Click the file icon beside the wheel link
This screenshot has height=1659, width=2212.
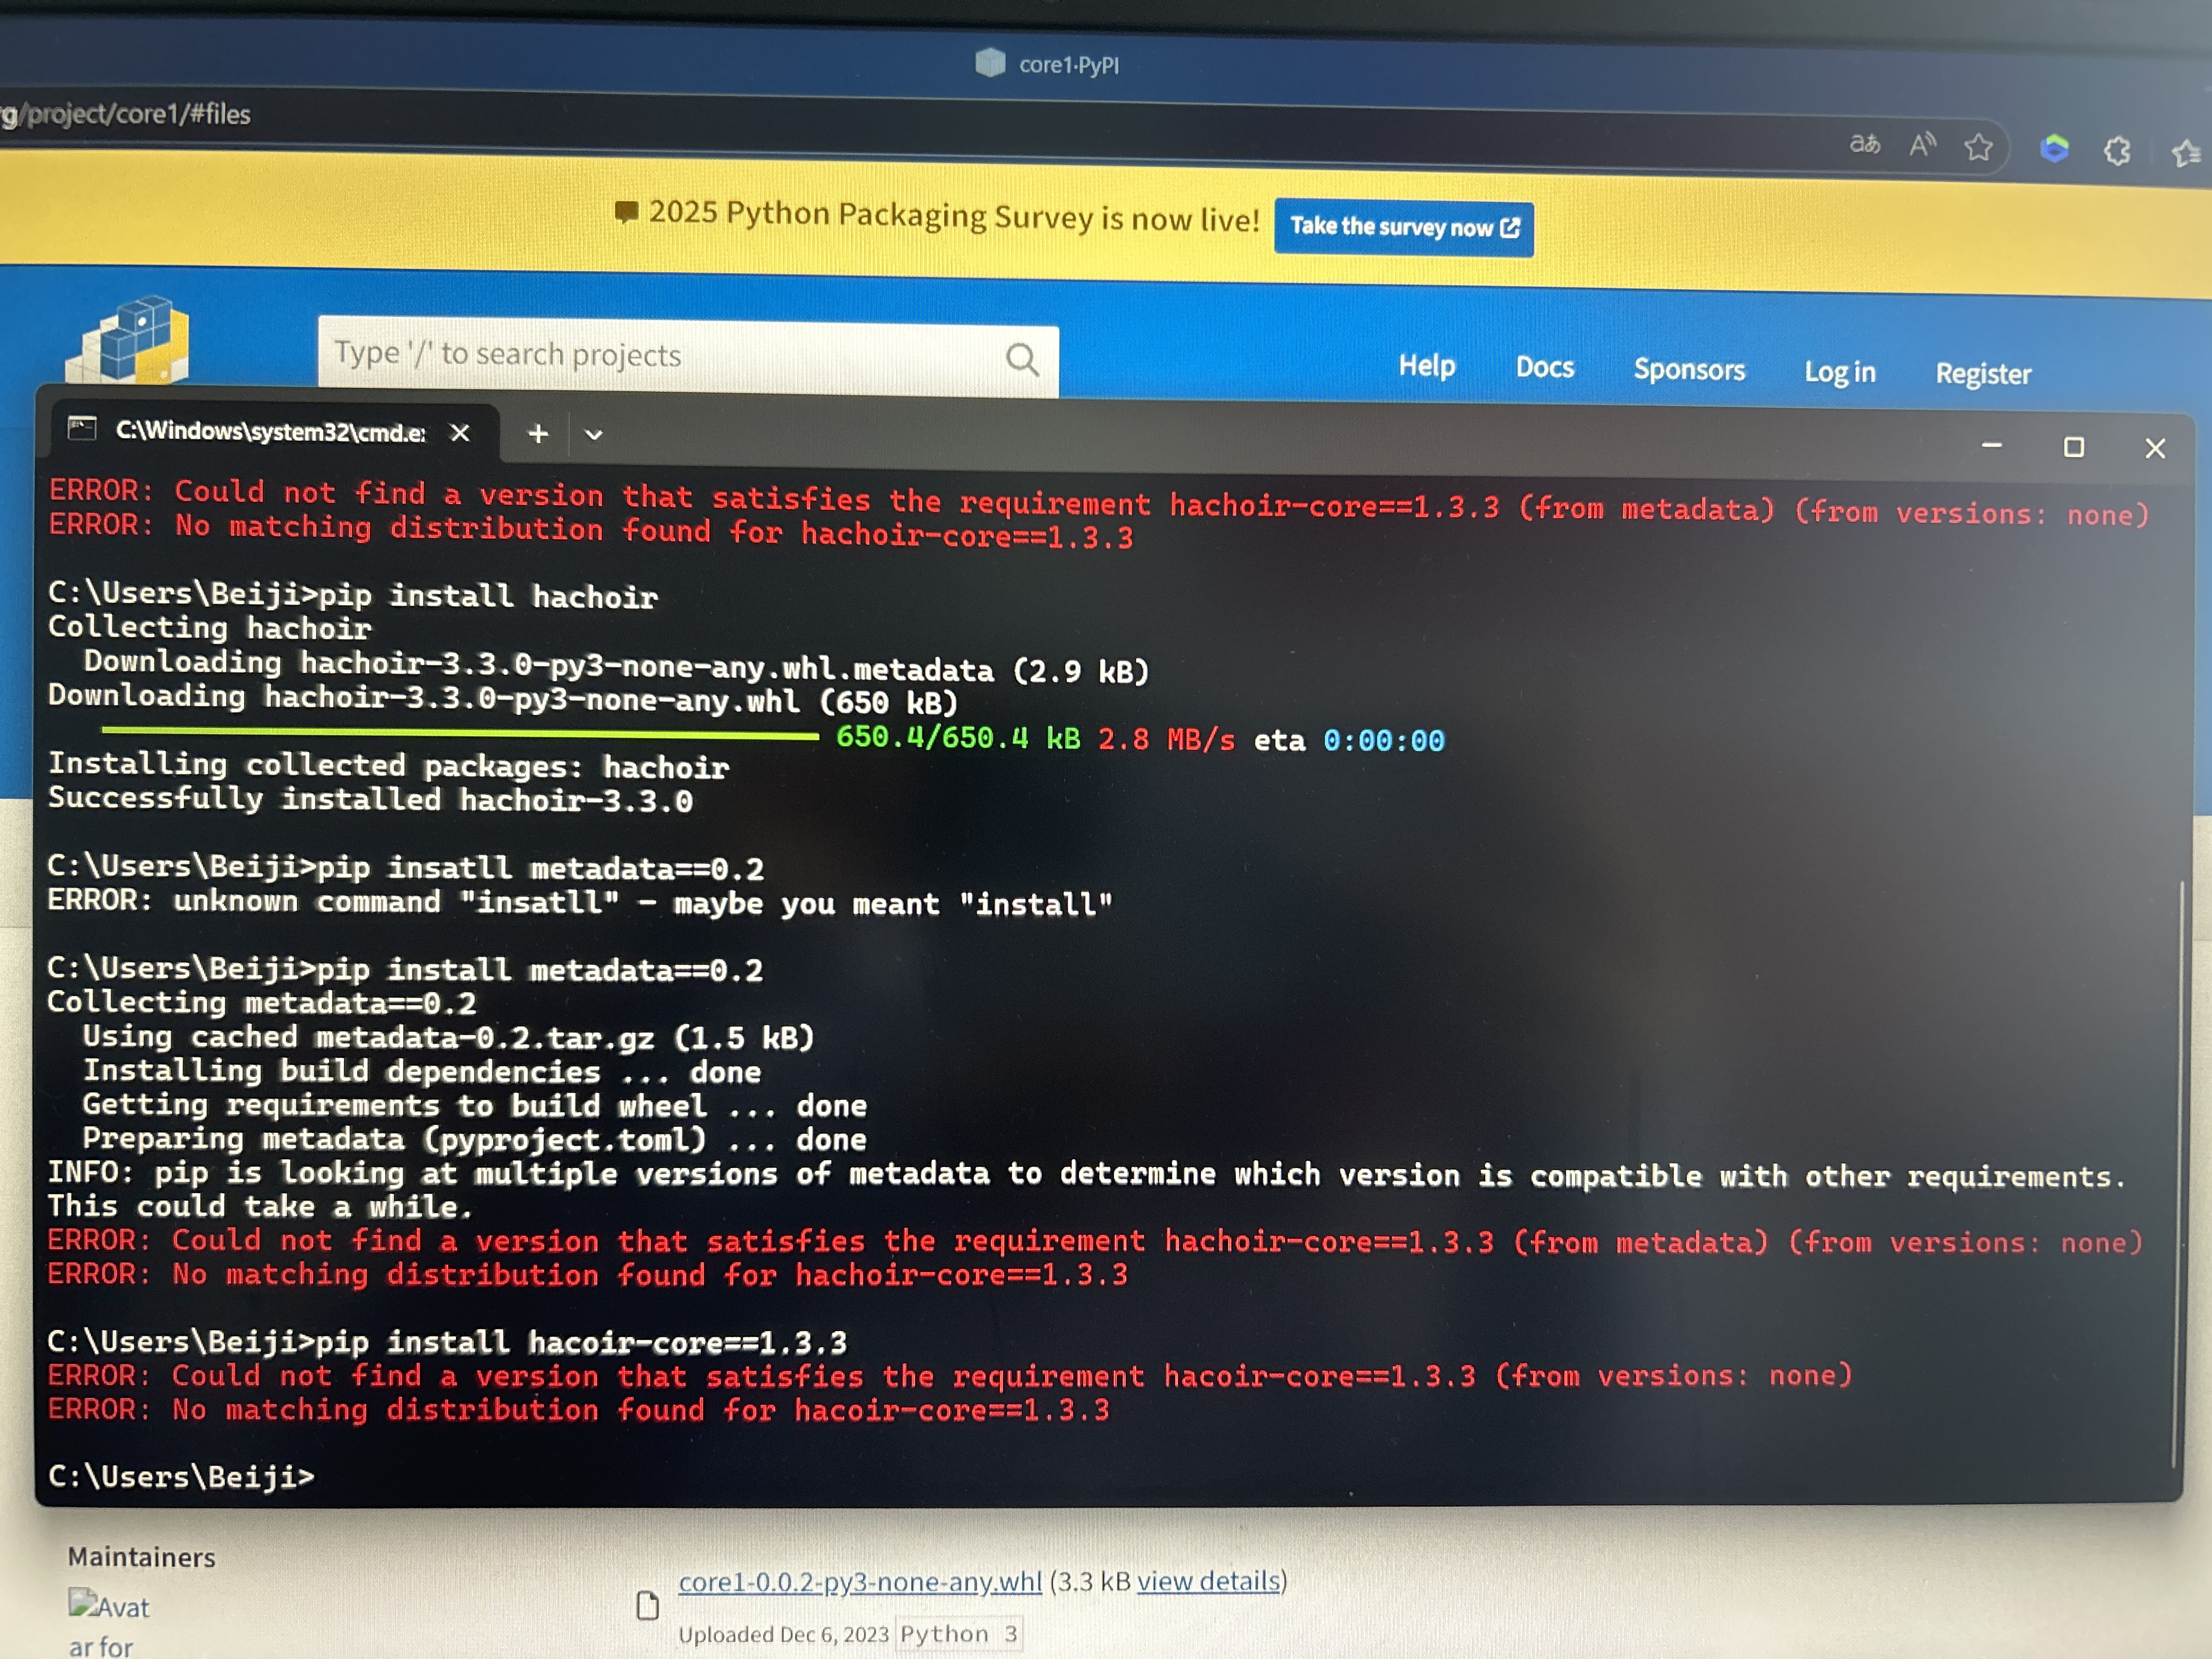(x=648, y=1605)
